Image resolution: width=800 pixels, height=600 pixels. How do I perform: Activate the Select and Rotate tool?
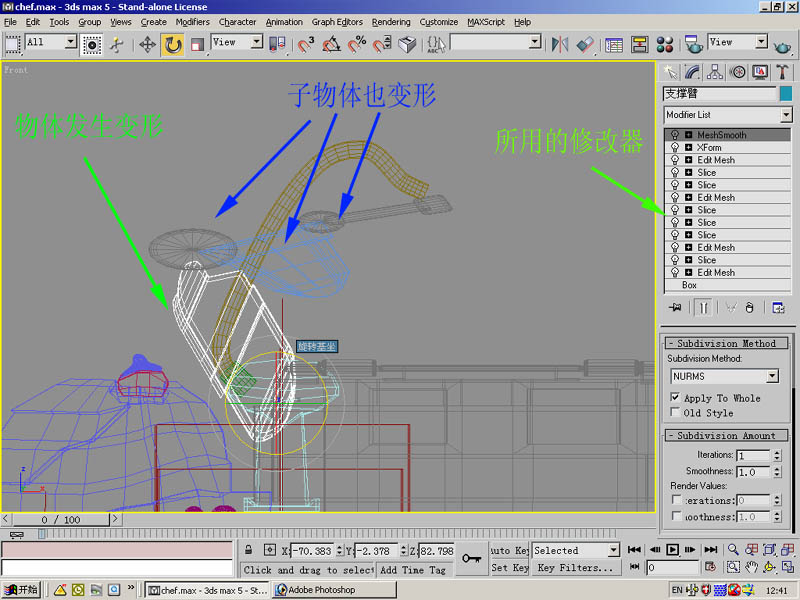pos(172,45)
